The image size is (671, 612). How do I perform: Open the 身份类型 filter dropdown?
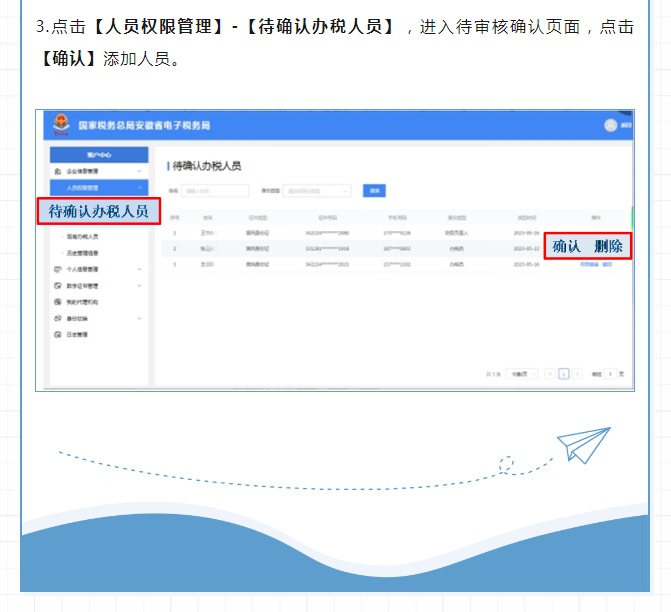[x=317, y=191]
